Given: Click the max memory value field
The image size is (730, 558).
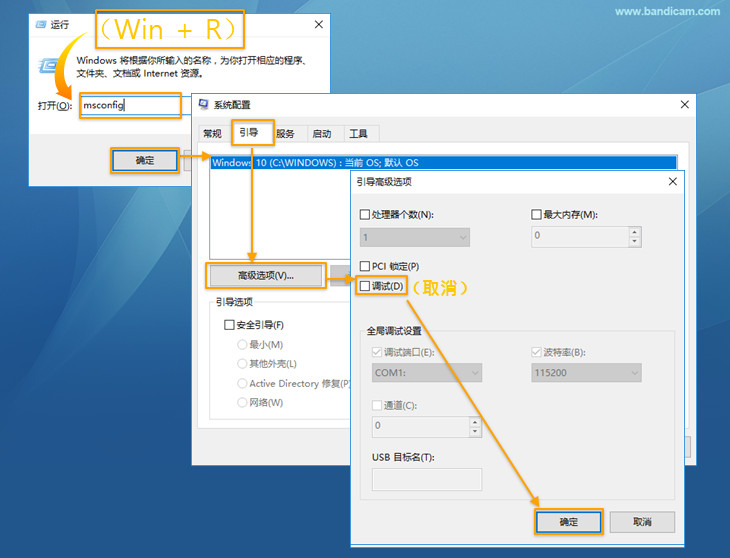Looking at the screenshot, I should (x=580, y=236).
